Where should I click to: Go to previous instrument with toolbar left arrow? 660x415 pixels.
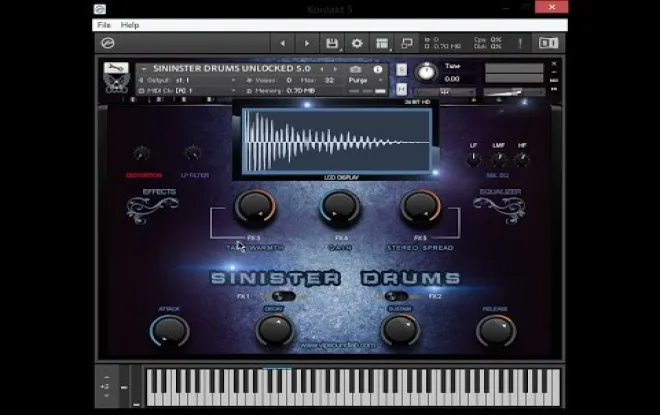(282, 43)
